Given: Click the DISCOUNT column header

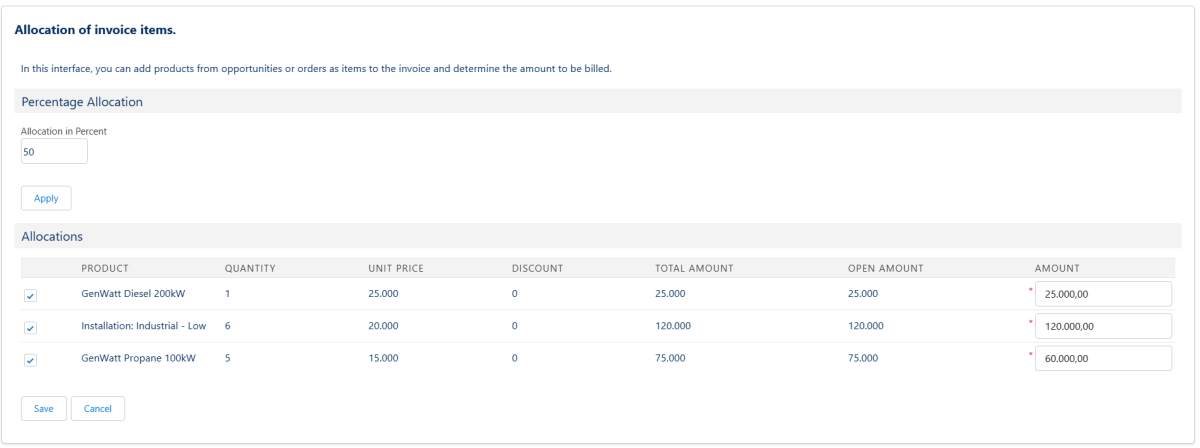Looking at the screenshot, I should (538, 268).
